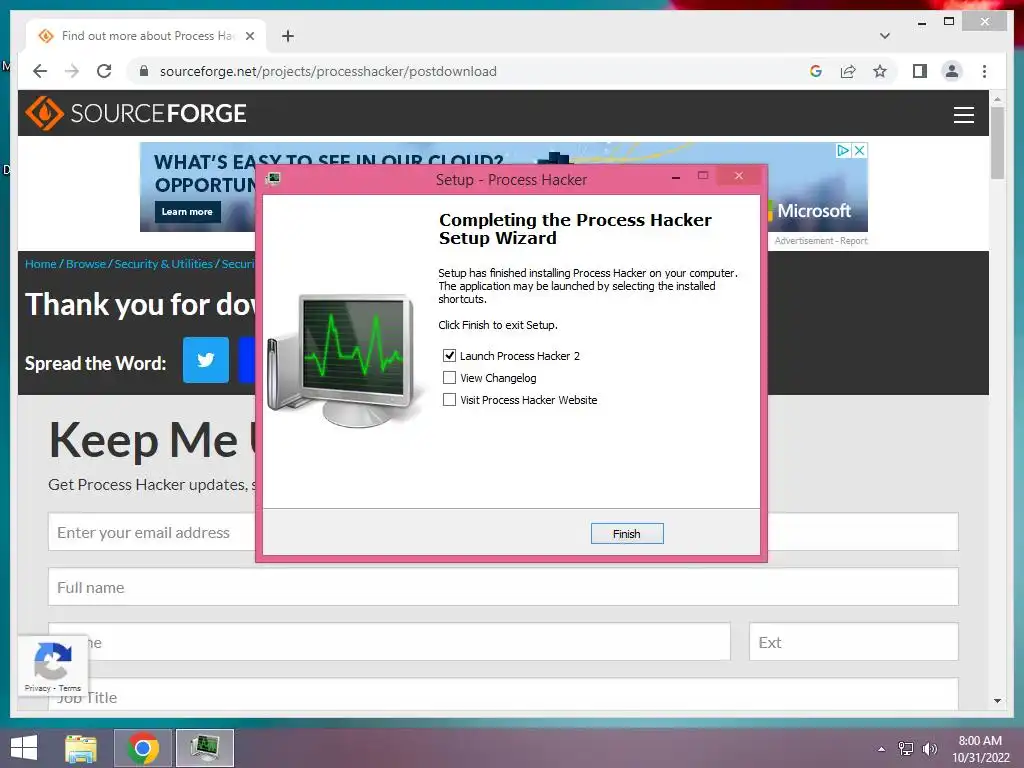
Task: Close the Microsoft ad
Action: click(860, 150)
